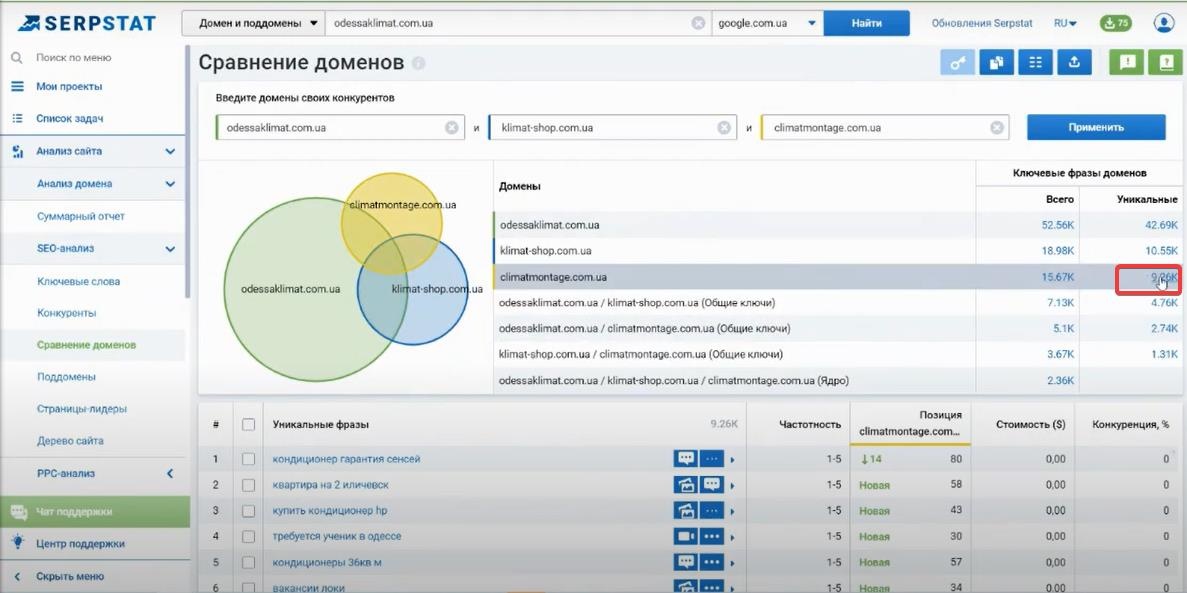Open Обновления Serpstat link
Image resolution: width=1187 pixels, height=593 pixels.
[x=982, y=23]
